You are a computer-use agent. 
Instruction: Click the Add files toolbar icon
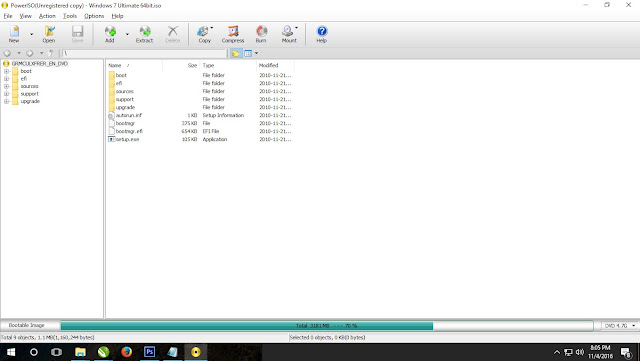(x=110, y=34)
